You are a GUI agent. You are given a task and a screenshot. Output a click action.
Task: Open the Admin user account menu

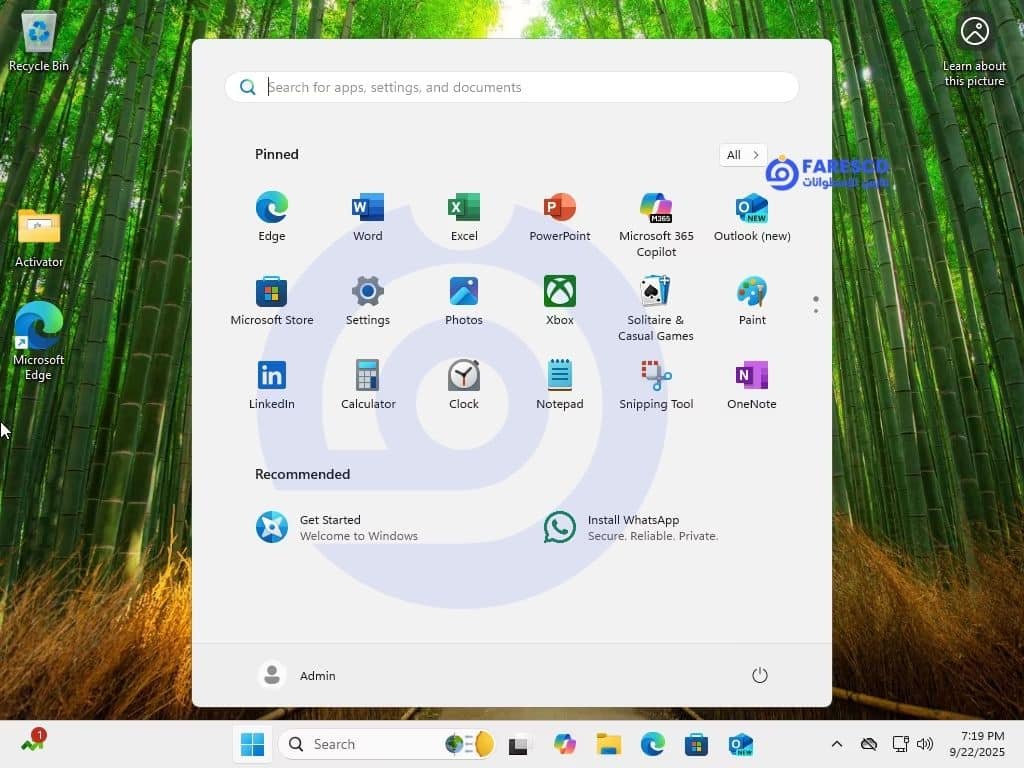pos(298,675)
